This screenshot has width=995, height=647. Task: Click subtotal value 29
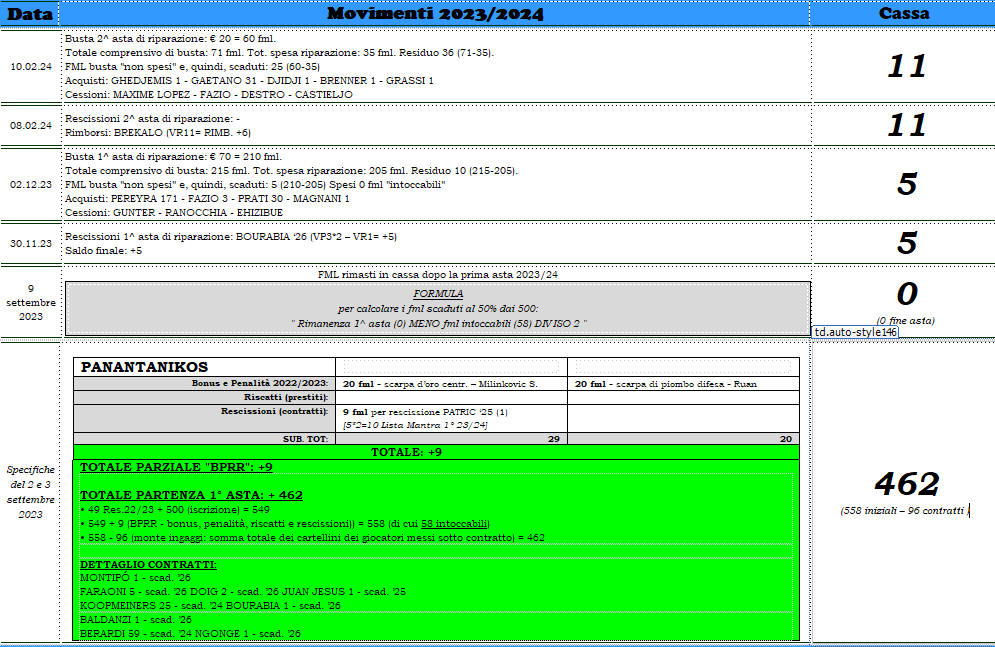click(x=553, y=439)
